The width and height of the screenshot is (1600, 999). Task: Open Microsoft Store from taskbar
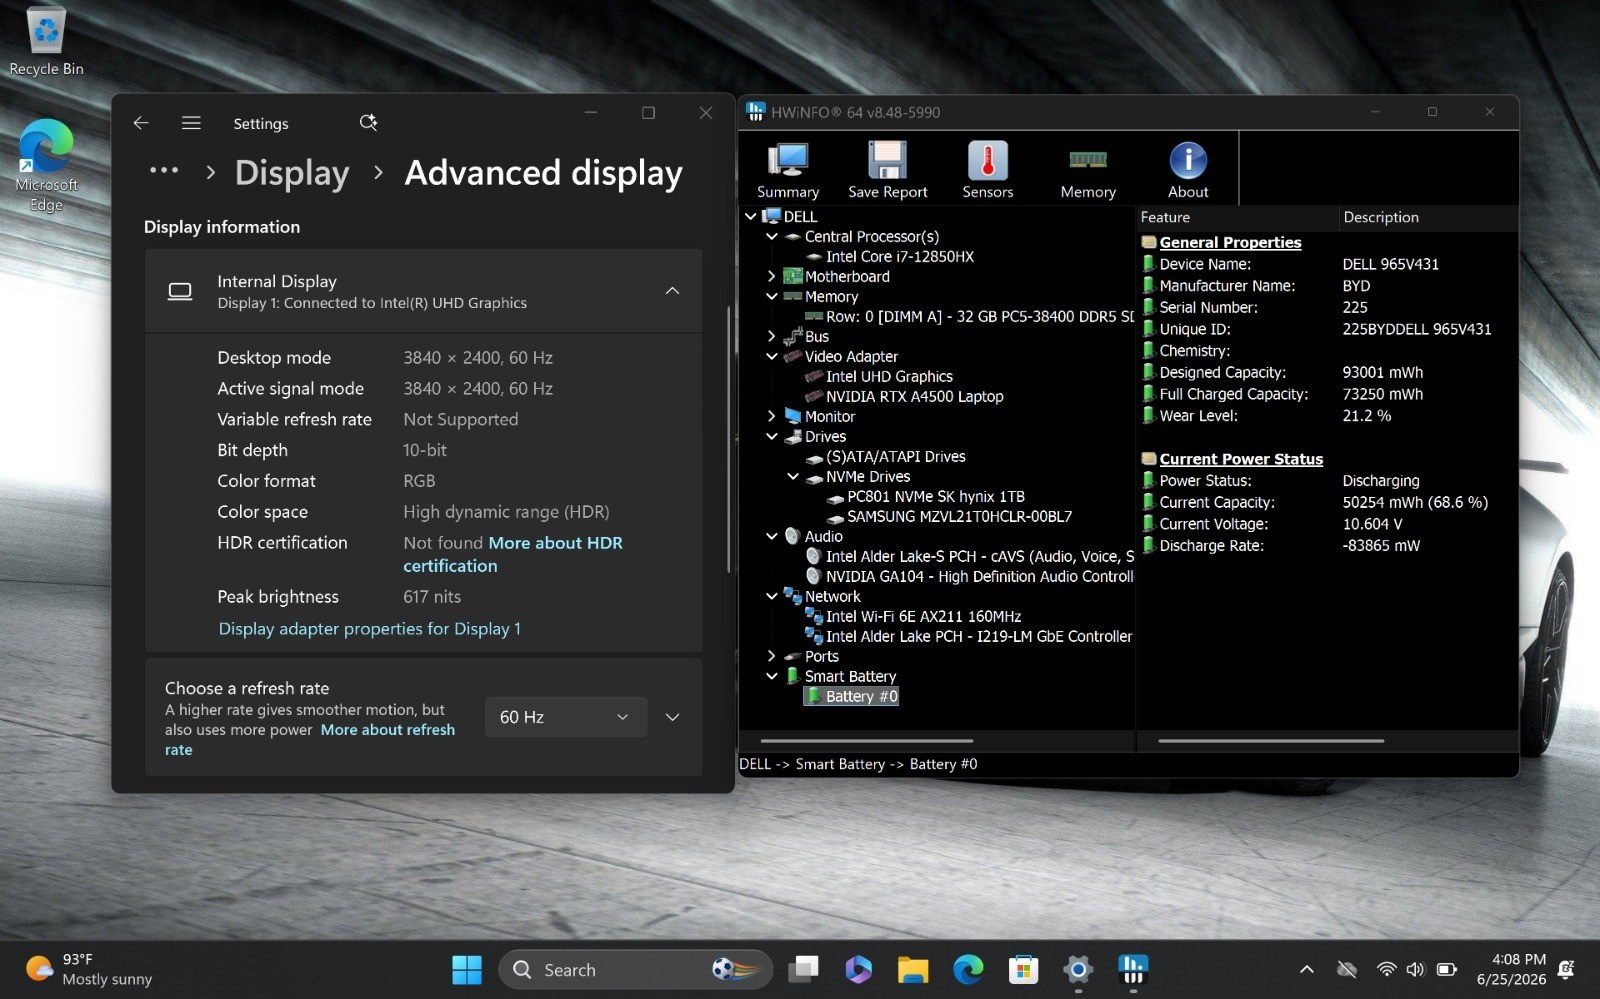click(1022, 969)
